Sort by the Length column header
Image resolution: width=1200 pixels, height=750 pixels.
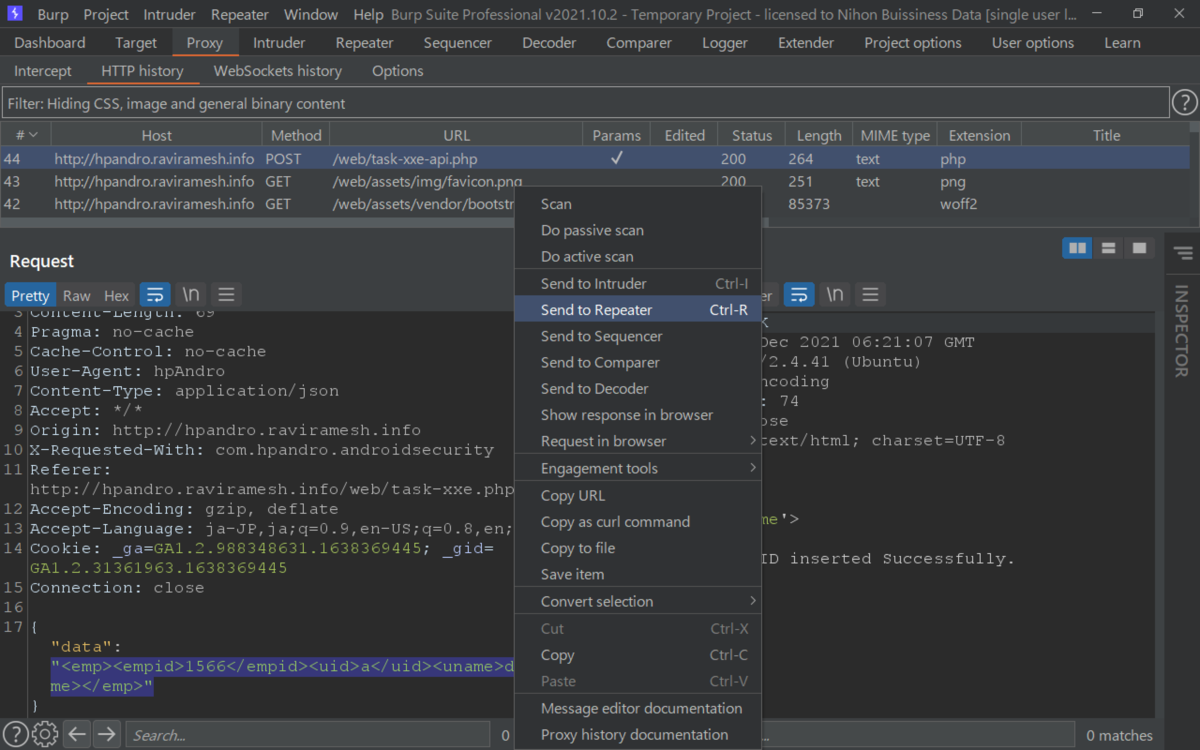[819, 135]
